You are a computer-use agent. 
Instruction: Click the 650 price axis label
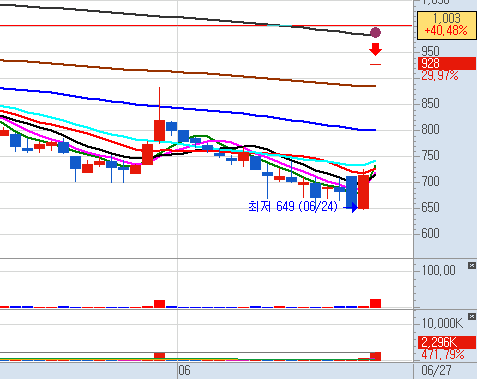430,207
